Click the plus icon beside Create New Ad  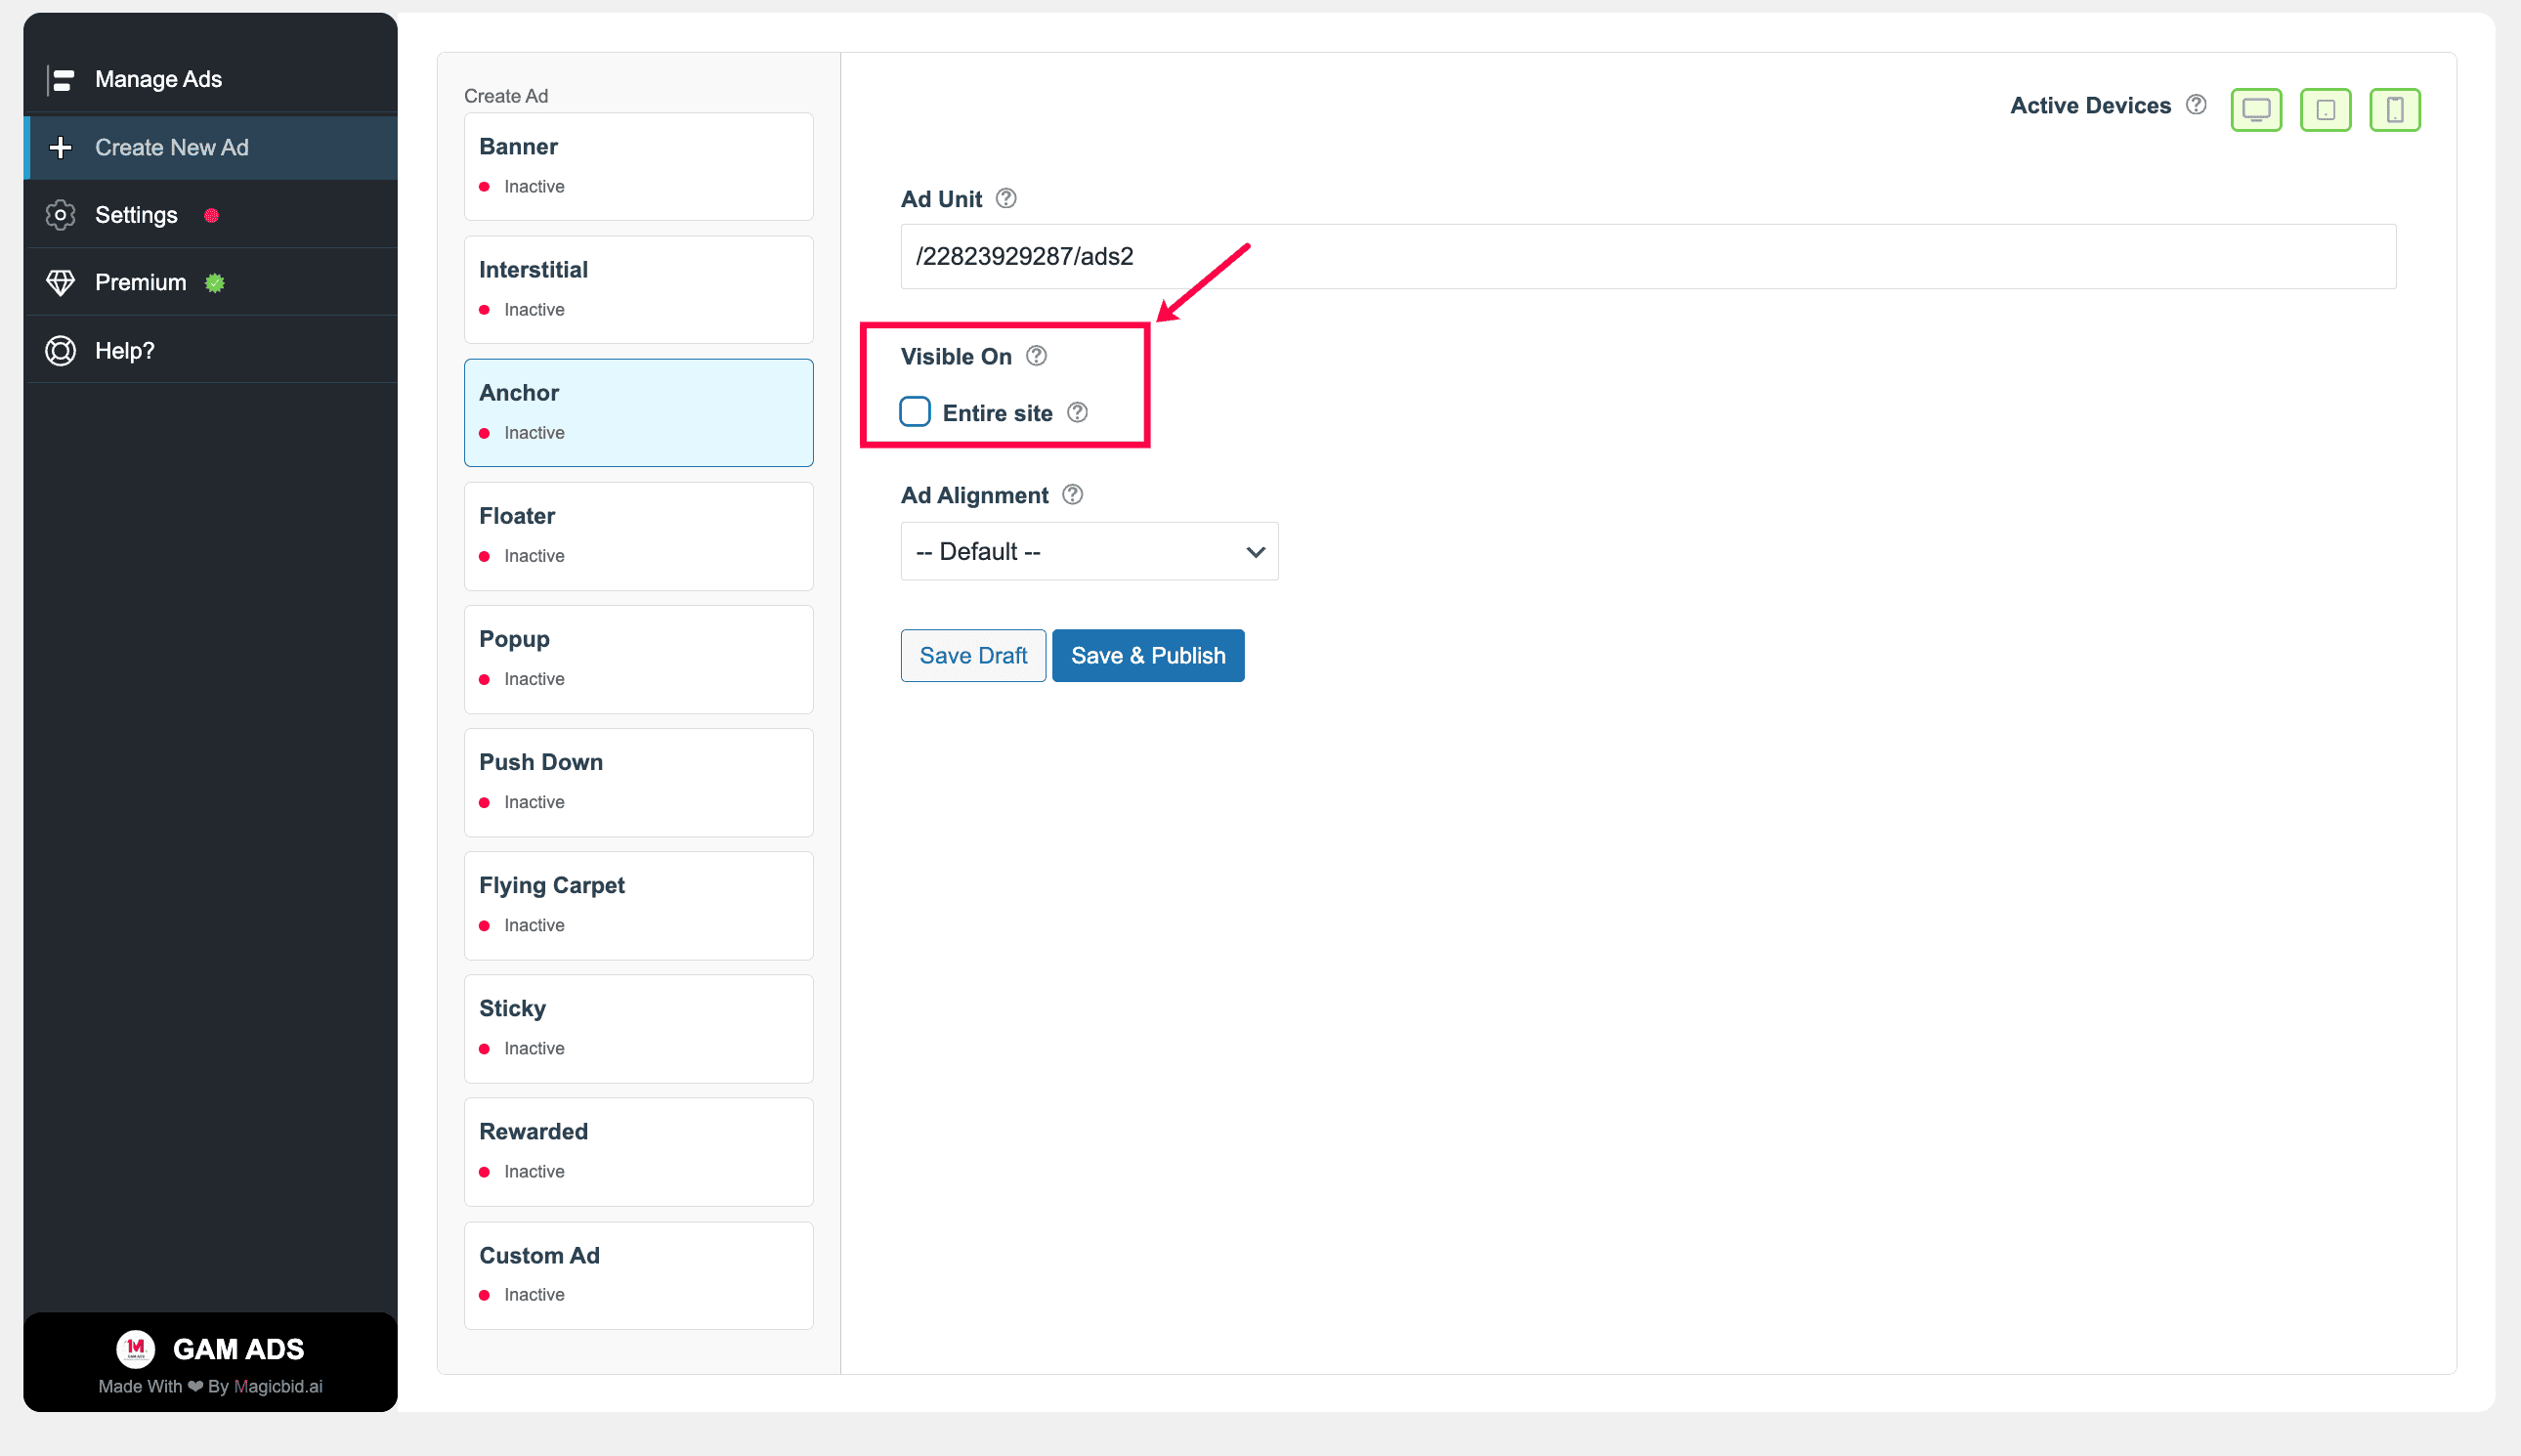point(61,147)
